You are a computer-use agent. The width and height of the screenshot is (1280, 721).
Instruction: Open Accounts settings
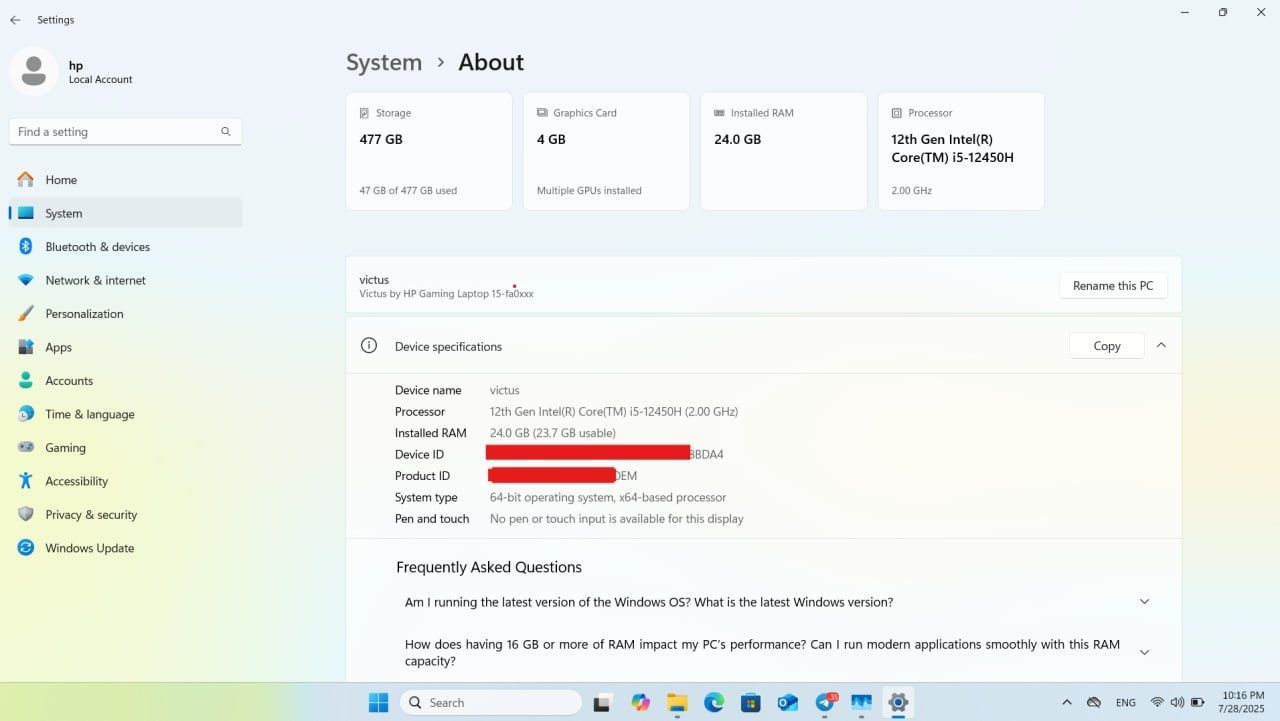[x=125, y=381]
